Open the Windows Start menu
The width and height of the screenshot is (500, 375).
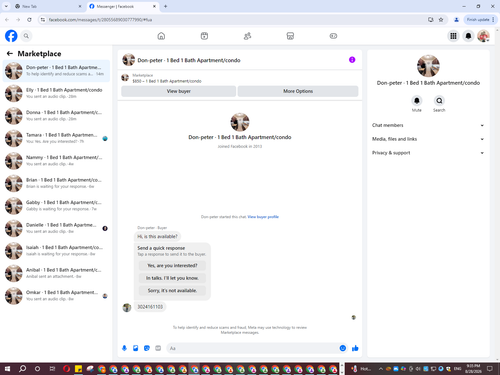[7, 369]
